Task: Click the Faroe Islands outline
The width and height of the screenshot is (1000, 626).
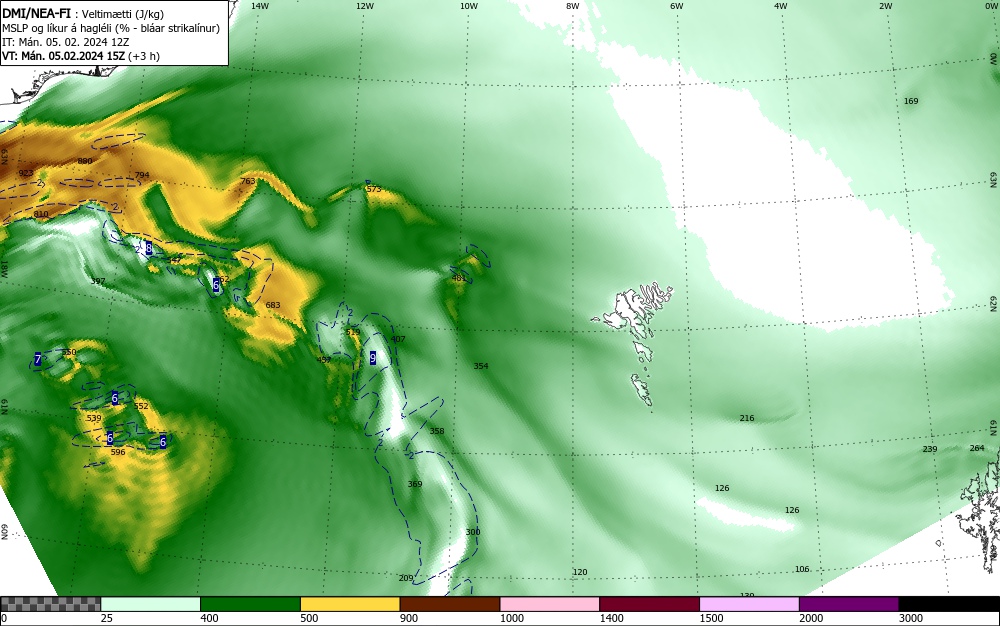Action: click(x=633, y=344)
